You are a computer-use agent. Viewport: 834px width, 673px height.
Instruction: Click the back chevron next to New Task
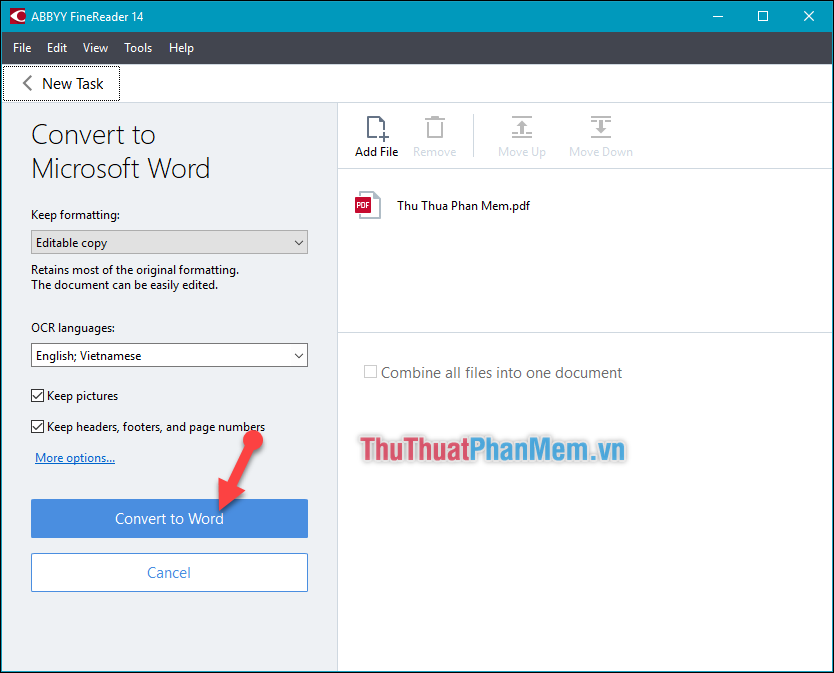point(26,83)
